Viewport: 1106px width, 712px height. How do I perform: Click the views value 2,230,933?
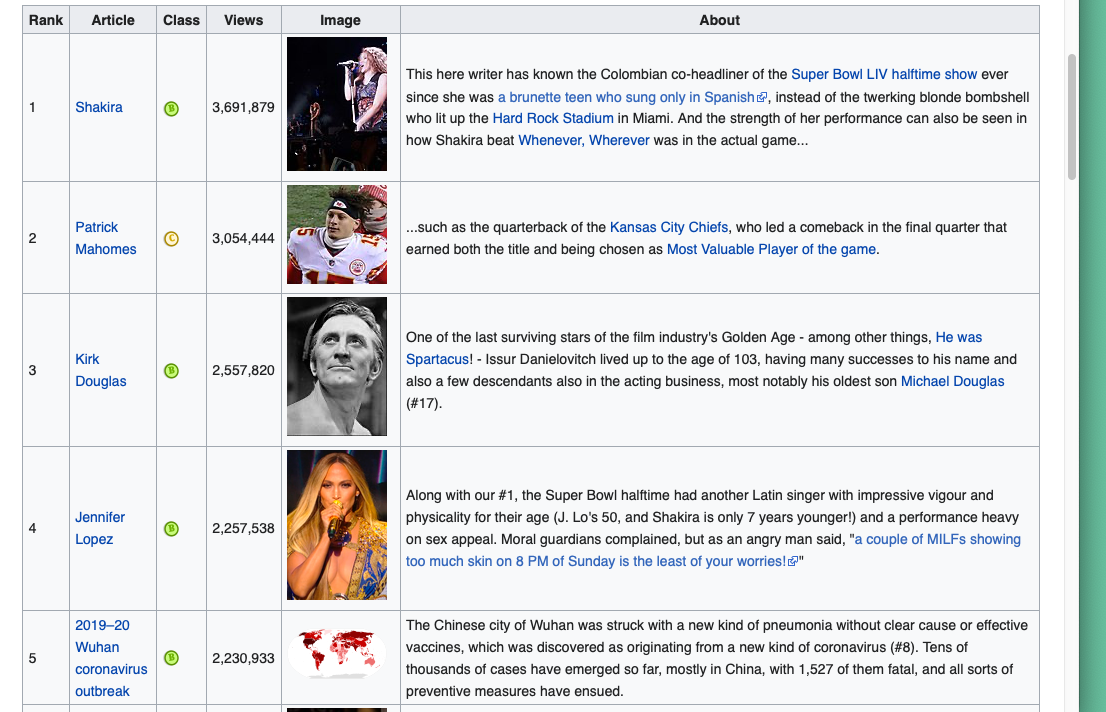(243, 658)
